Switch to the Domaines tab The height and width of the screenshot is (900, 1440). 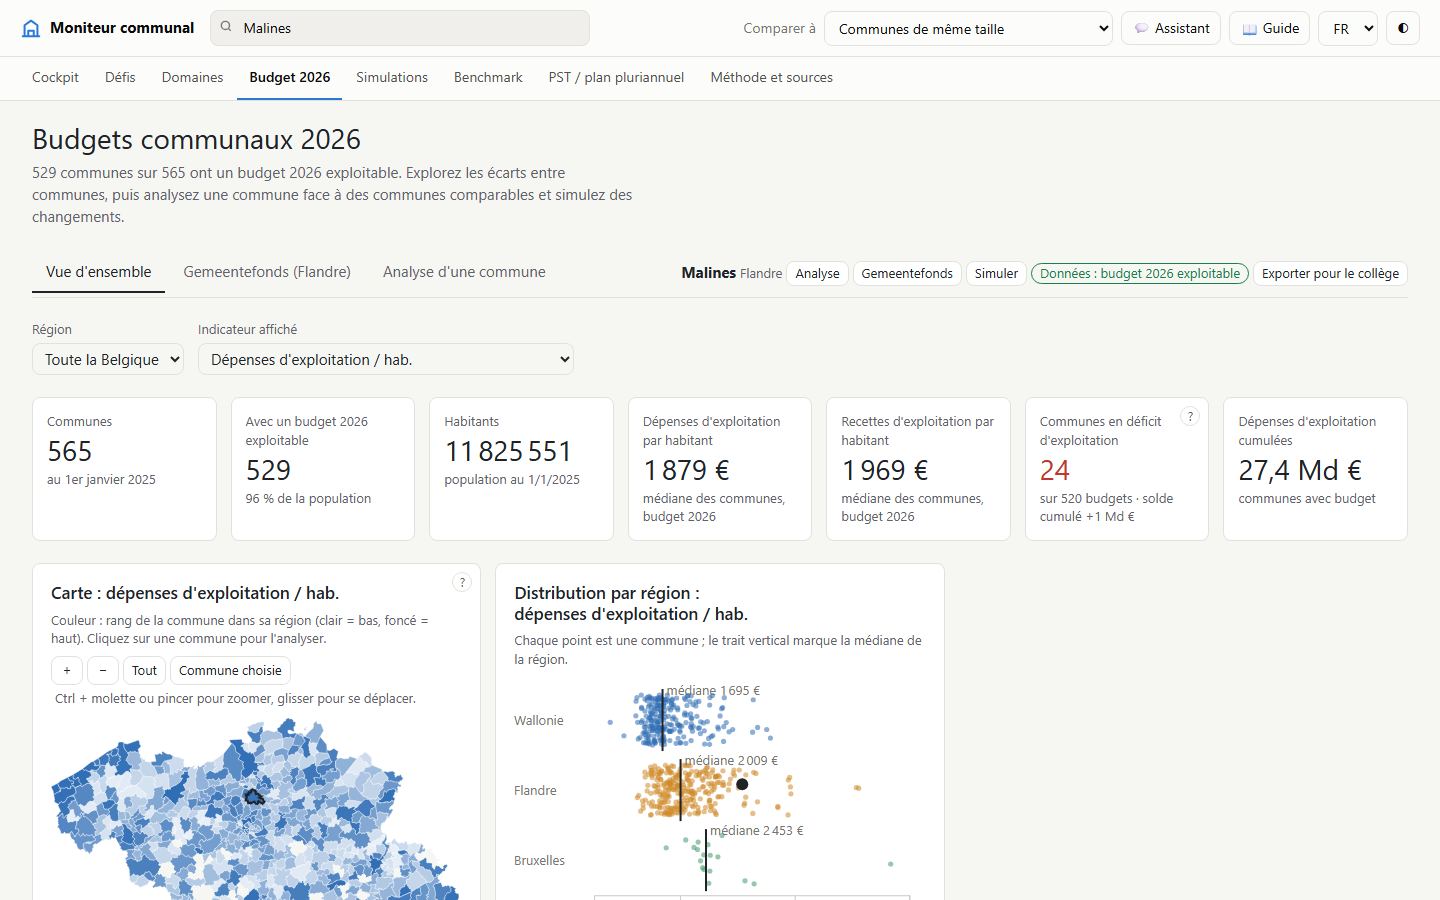pyautogui.click(x=192, y=77)
